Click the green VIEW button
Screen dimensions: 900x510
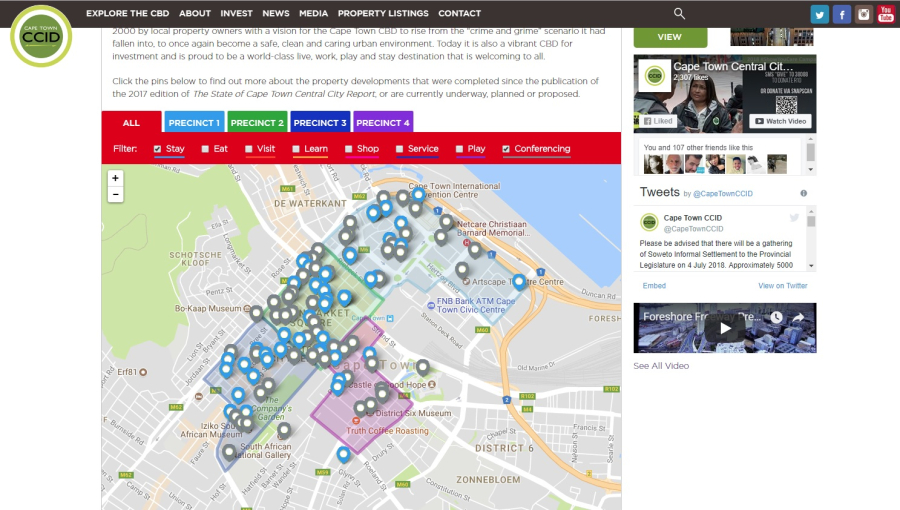tap(670, 37)
